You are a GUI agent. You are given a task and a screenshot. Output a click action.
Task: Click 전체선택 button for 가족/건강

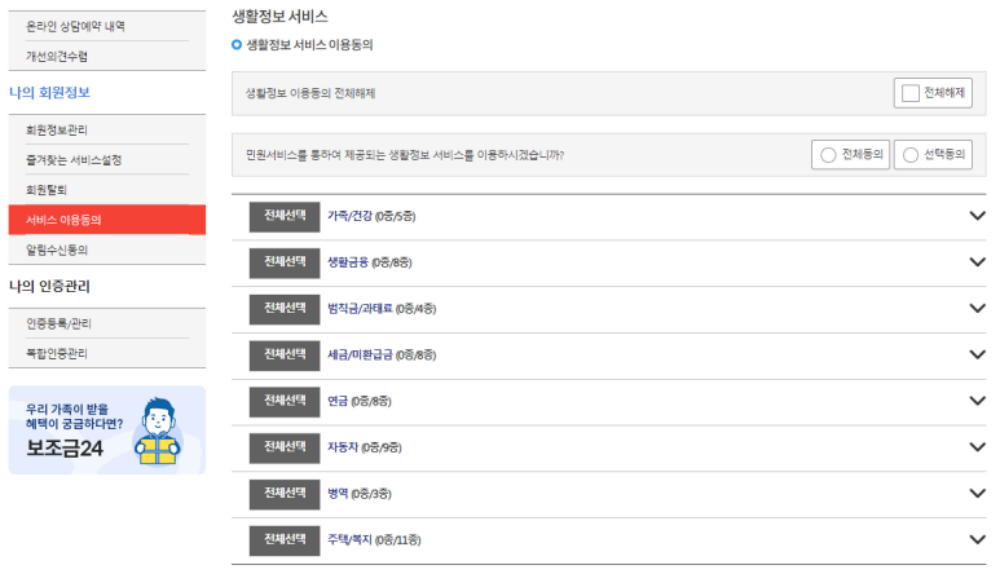pyautogui.click(x=284, y=216)
